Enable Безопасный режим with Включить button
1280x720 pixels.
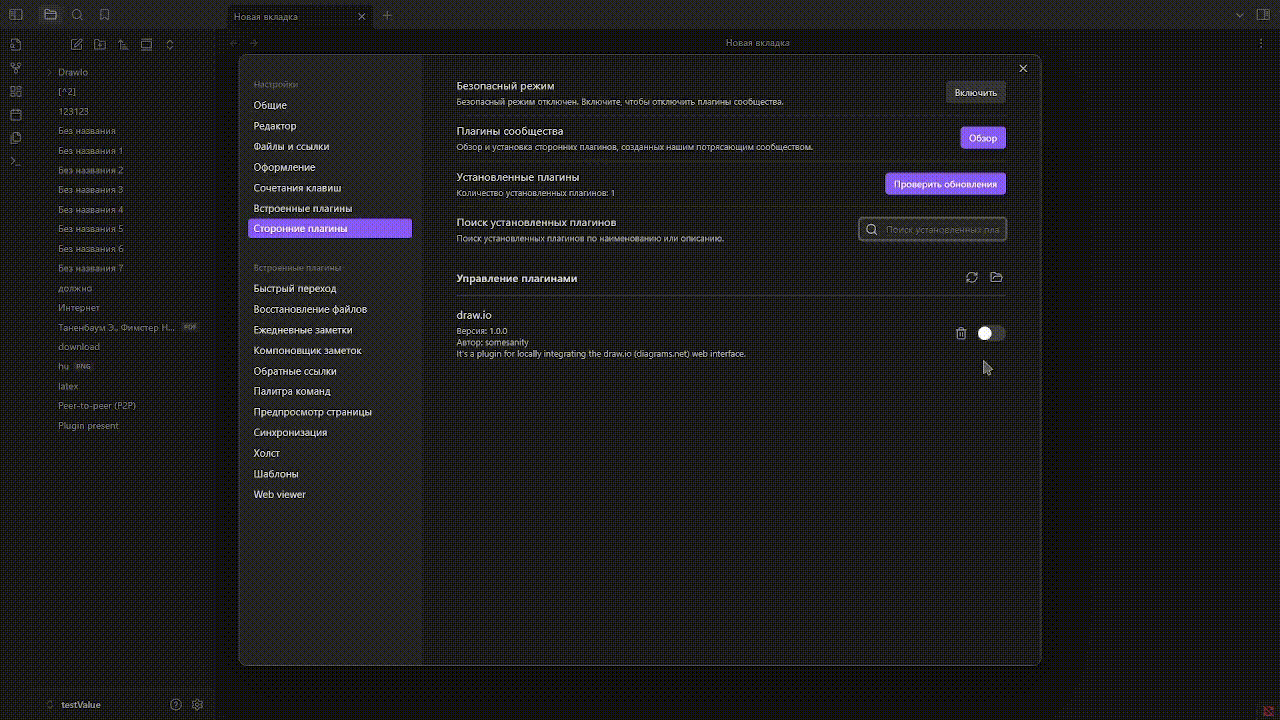click(975, 91)
